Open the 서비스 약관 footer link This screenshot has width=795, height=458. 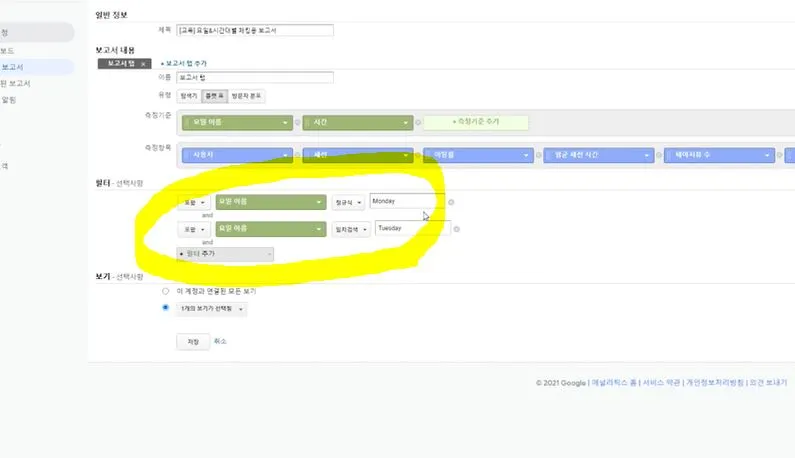point(661,382)
